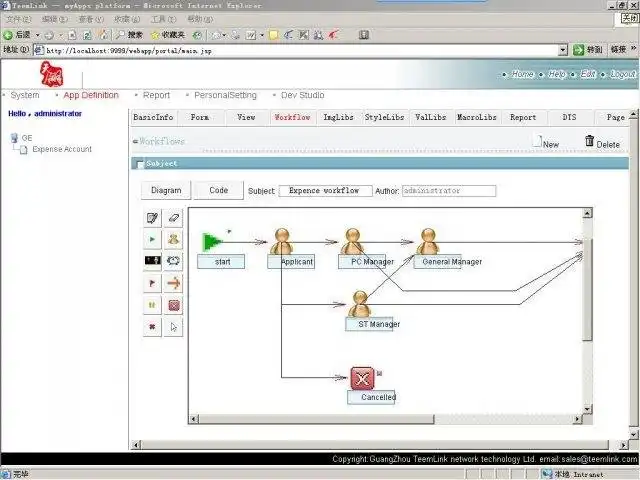
Task: Click the IE refresh page icon
Action: [87, 35]
